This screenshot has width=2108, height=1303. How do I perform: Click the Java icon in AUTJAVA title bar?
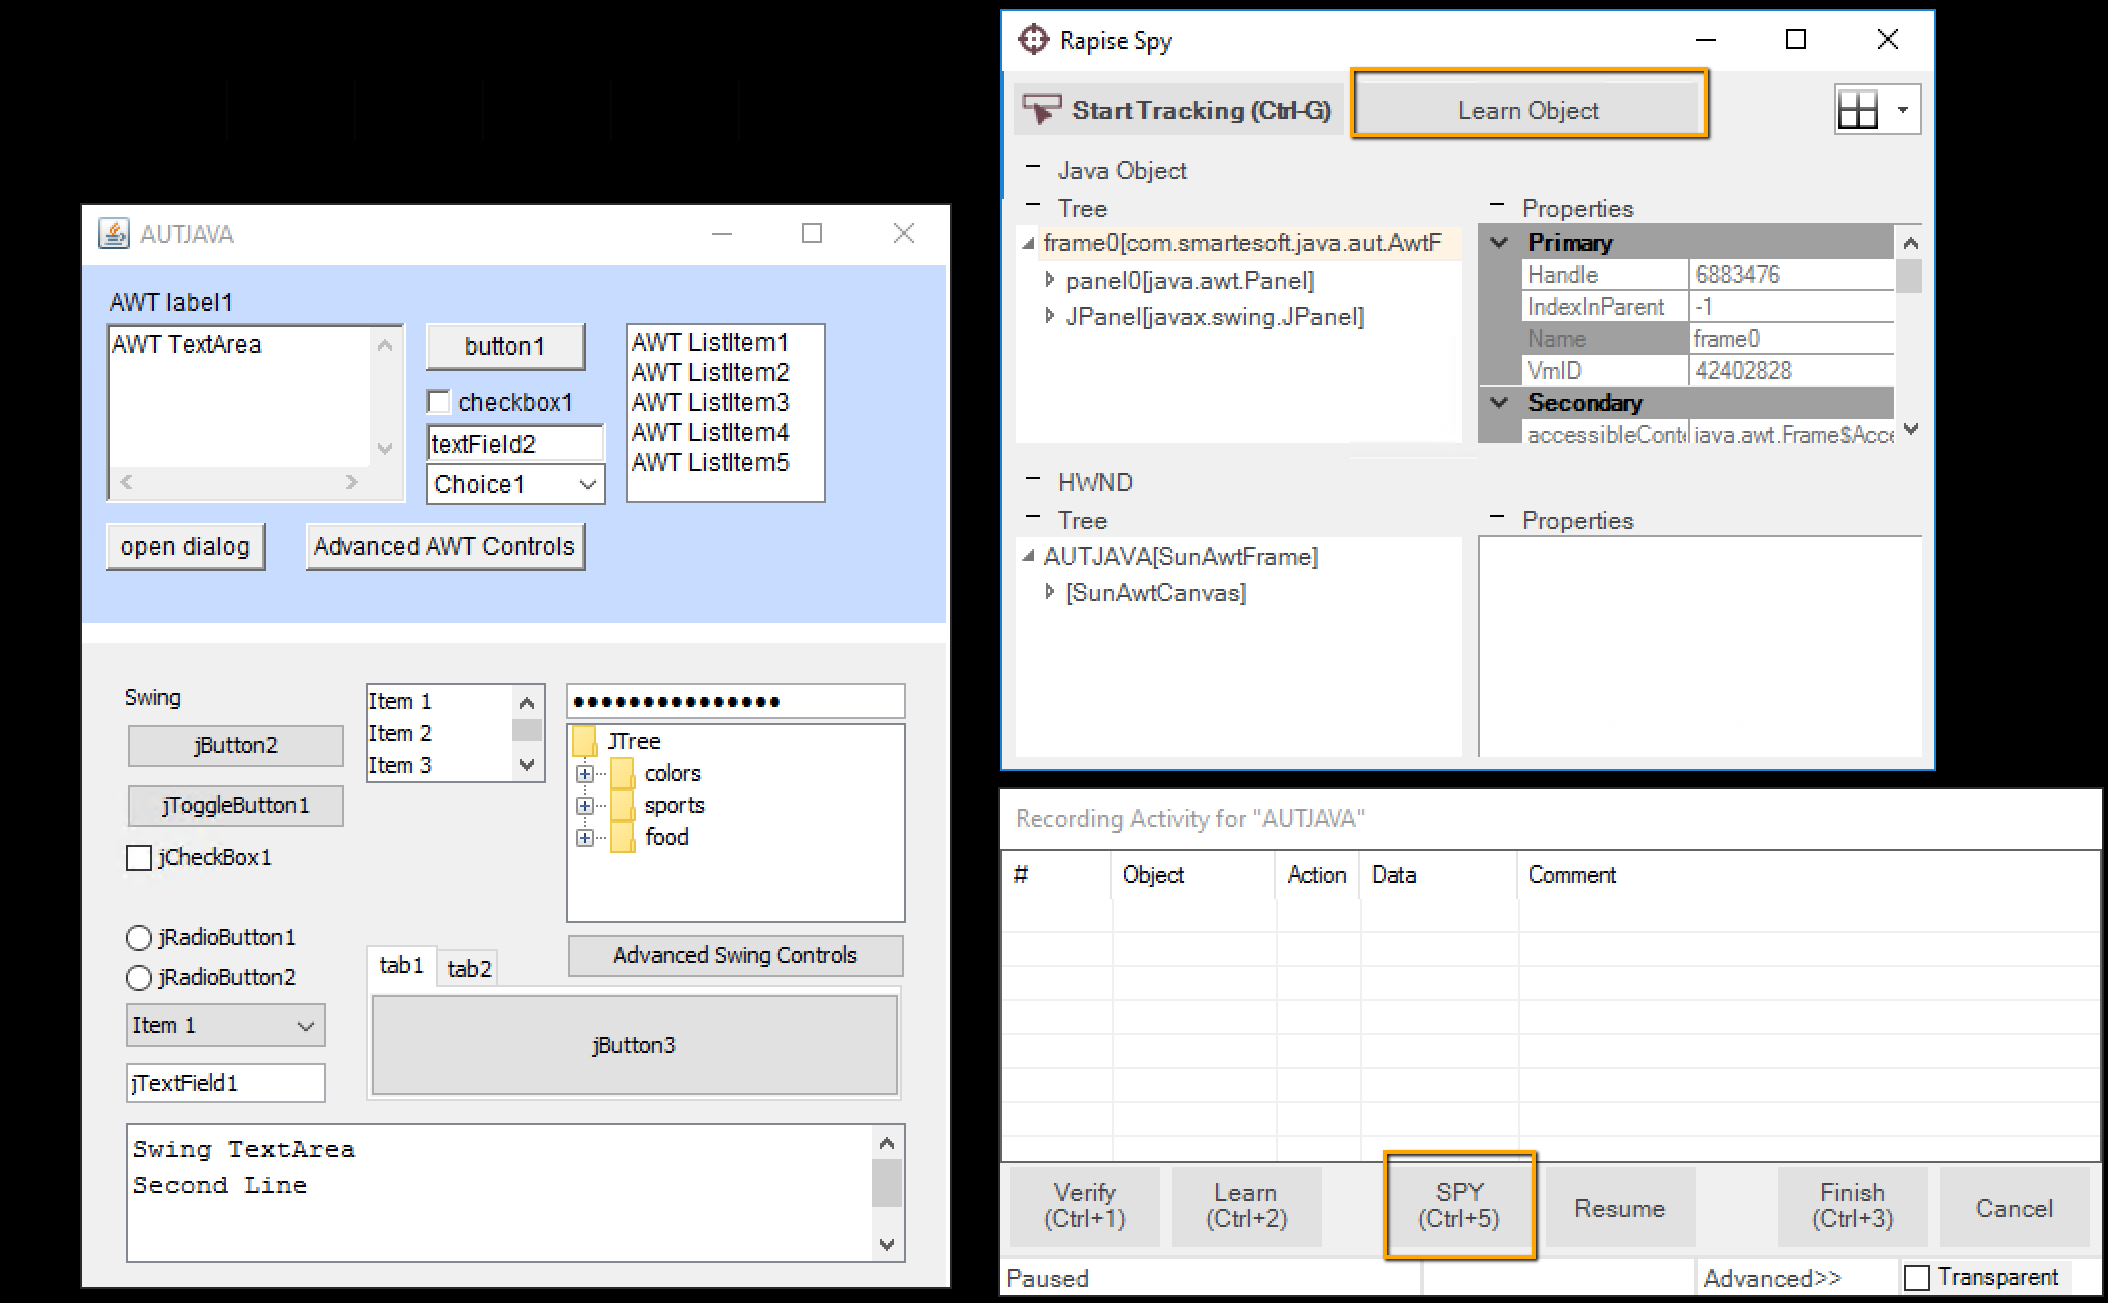(x=114, y=234)
